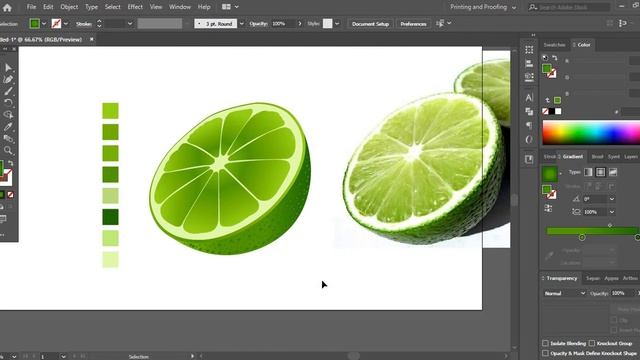
Task: Click the darkest green swatch square on canvas
Action: tap(110, 217)
